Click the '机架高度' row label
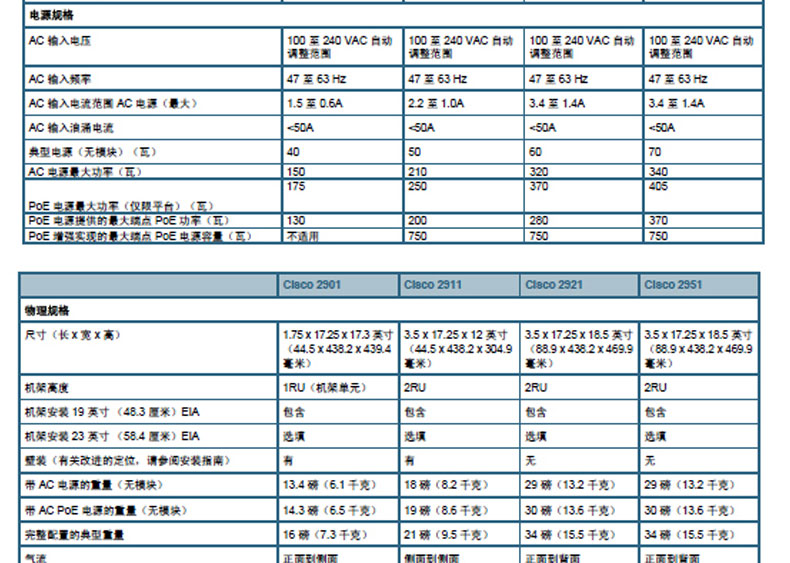This screenshot has width=790, height=563. point(46,388)
